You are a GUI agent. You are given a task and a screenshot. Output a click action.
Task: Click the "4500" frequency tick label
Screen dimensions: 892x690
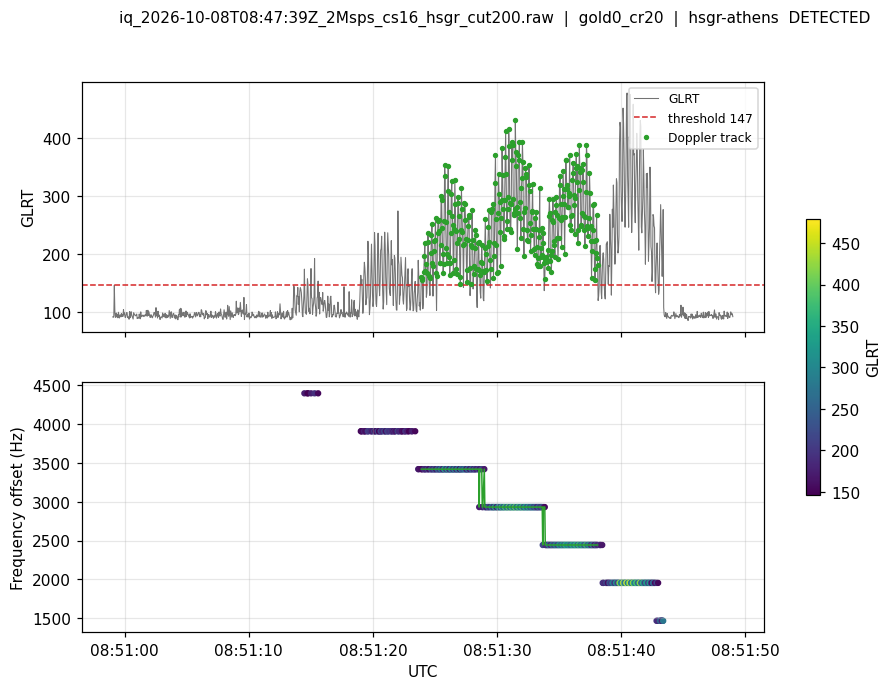point(52,387)
